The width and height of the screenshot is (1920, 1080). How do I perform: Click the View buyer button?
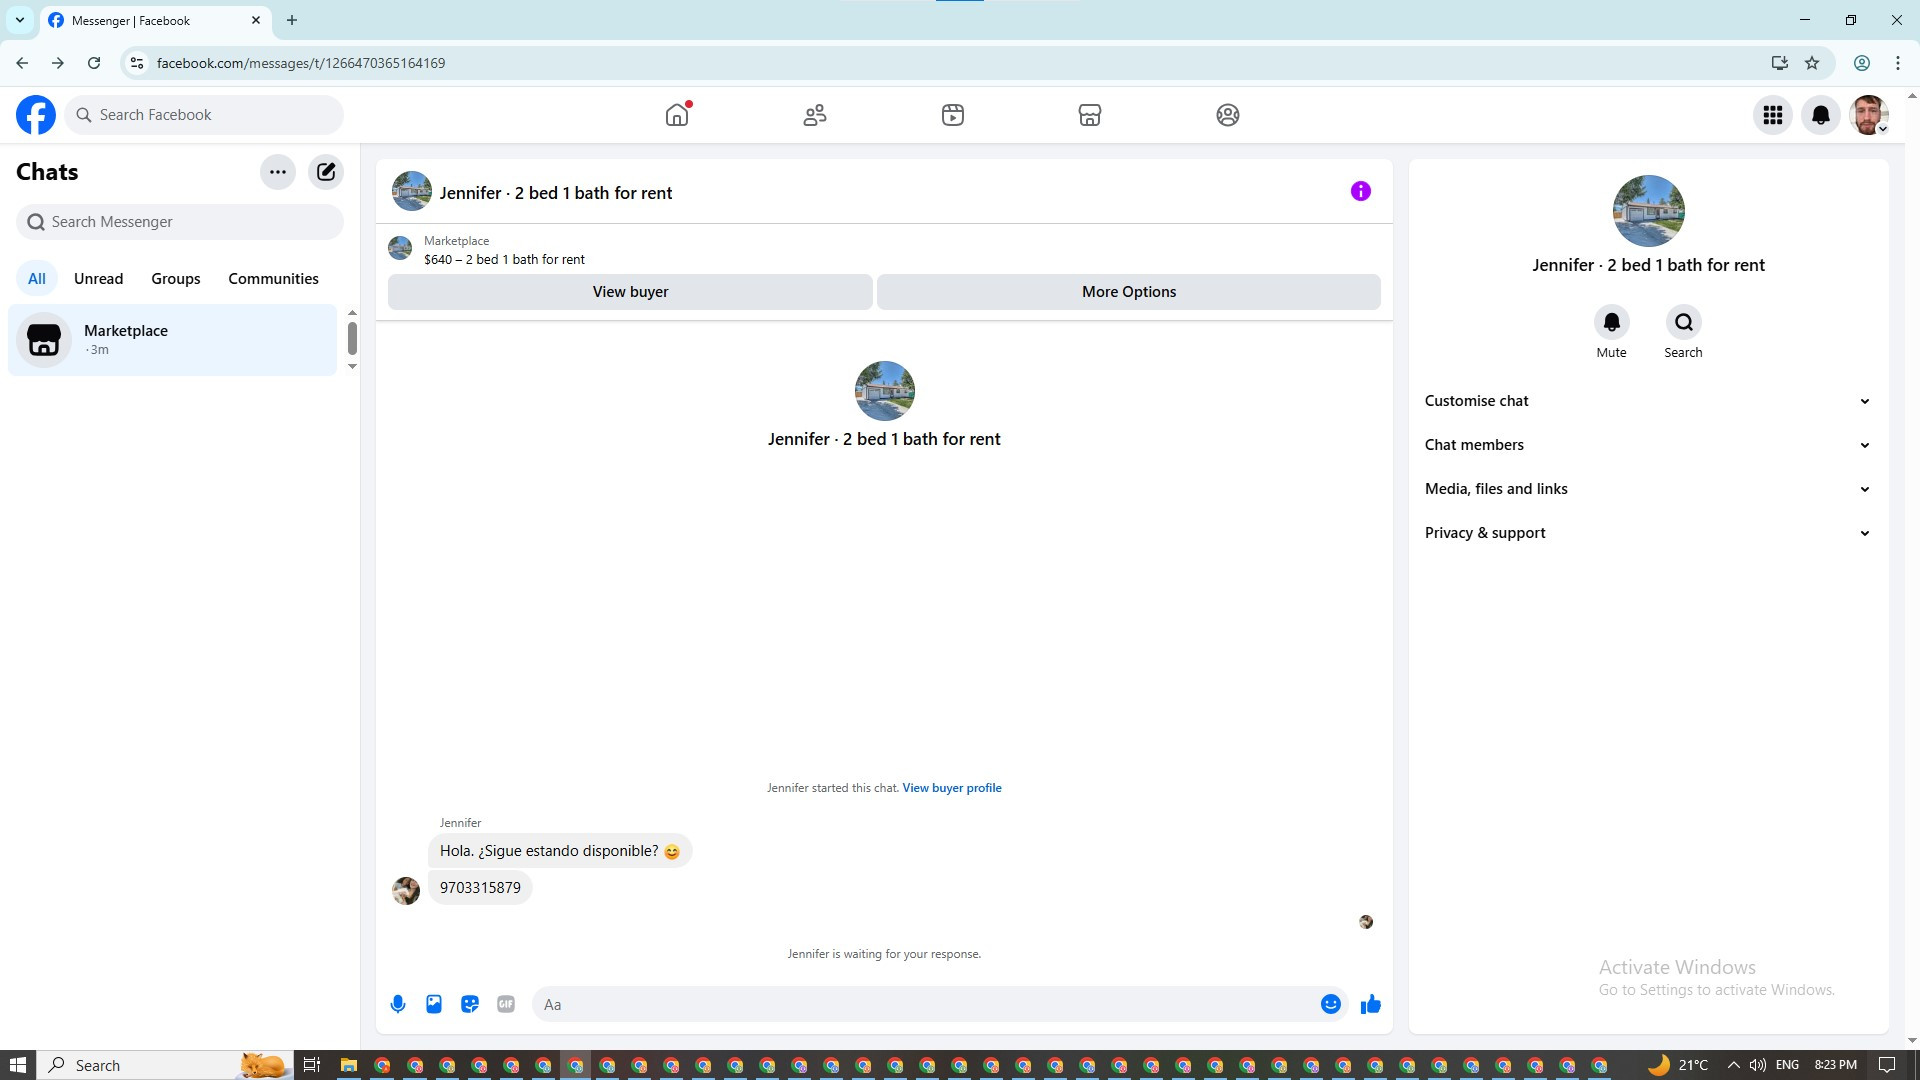pyautogui.click(x=630, y=292)
